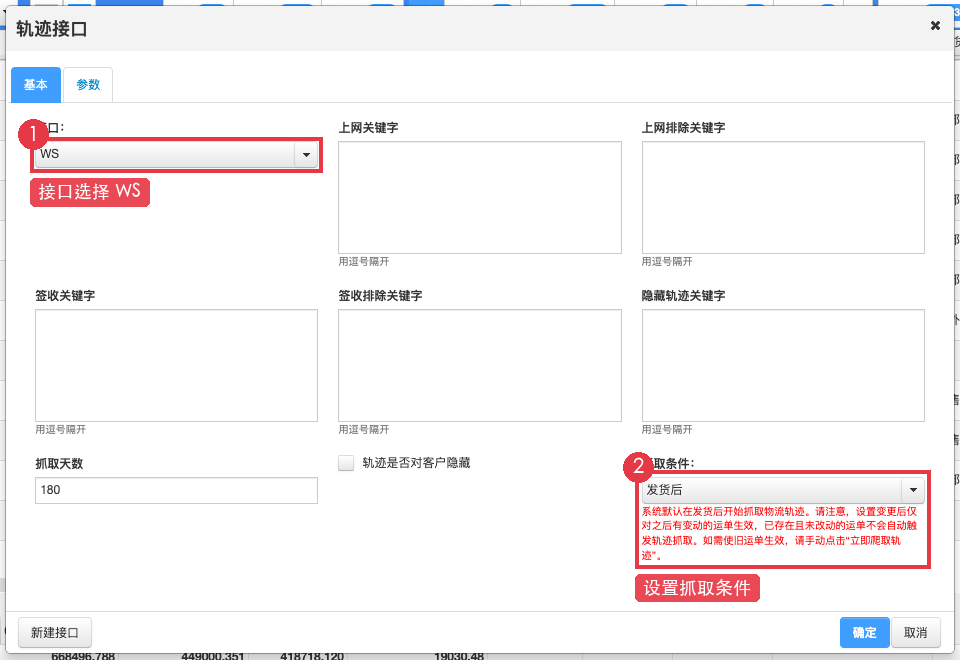
Task: Cancel the dialog with 取消
Action: [x=915, y=632]
